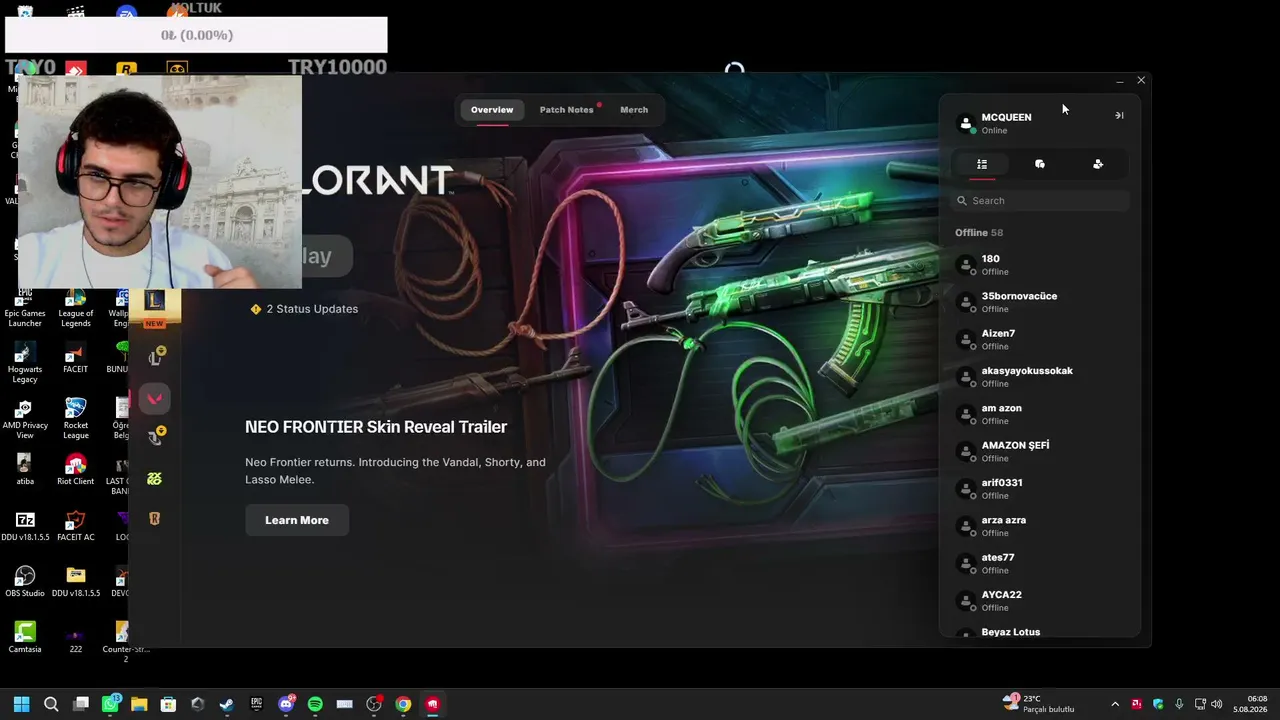Viewport: 1280px width, 720px height.
Task: Open Spotify from the taskbar
Action: tap(315, 704)
